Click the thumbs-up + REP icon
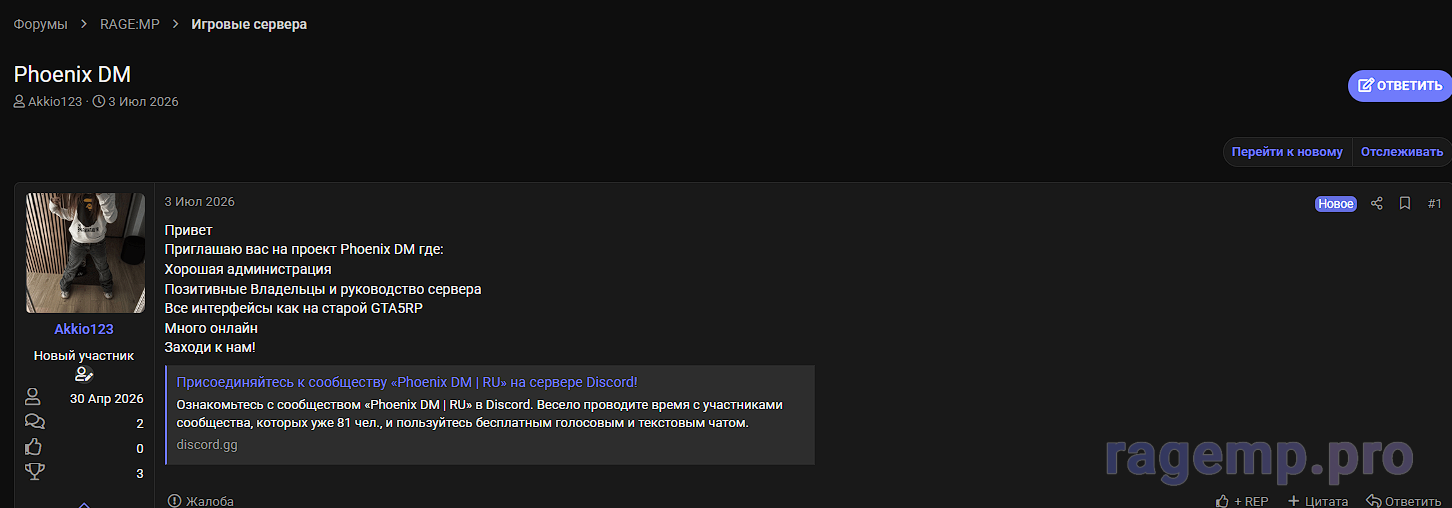Screen dimensions: 1452x508 pos(1222,500)
